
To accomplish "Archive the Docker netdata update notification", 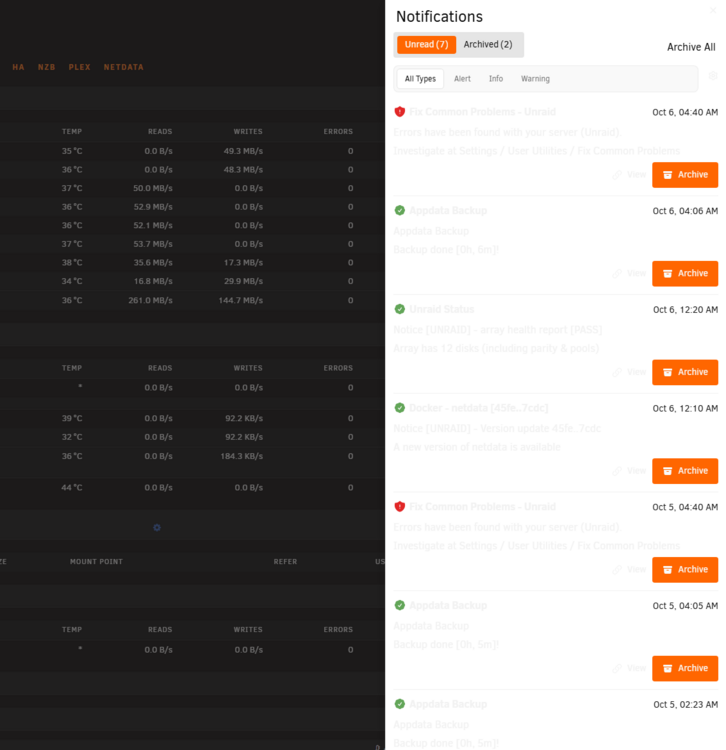I will coord(685,471).
